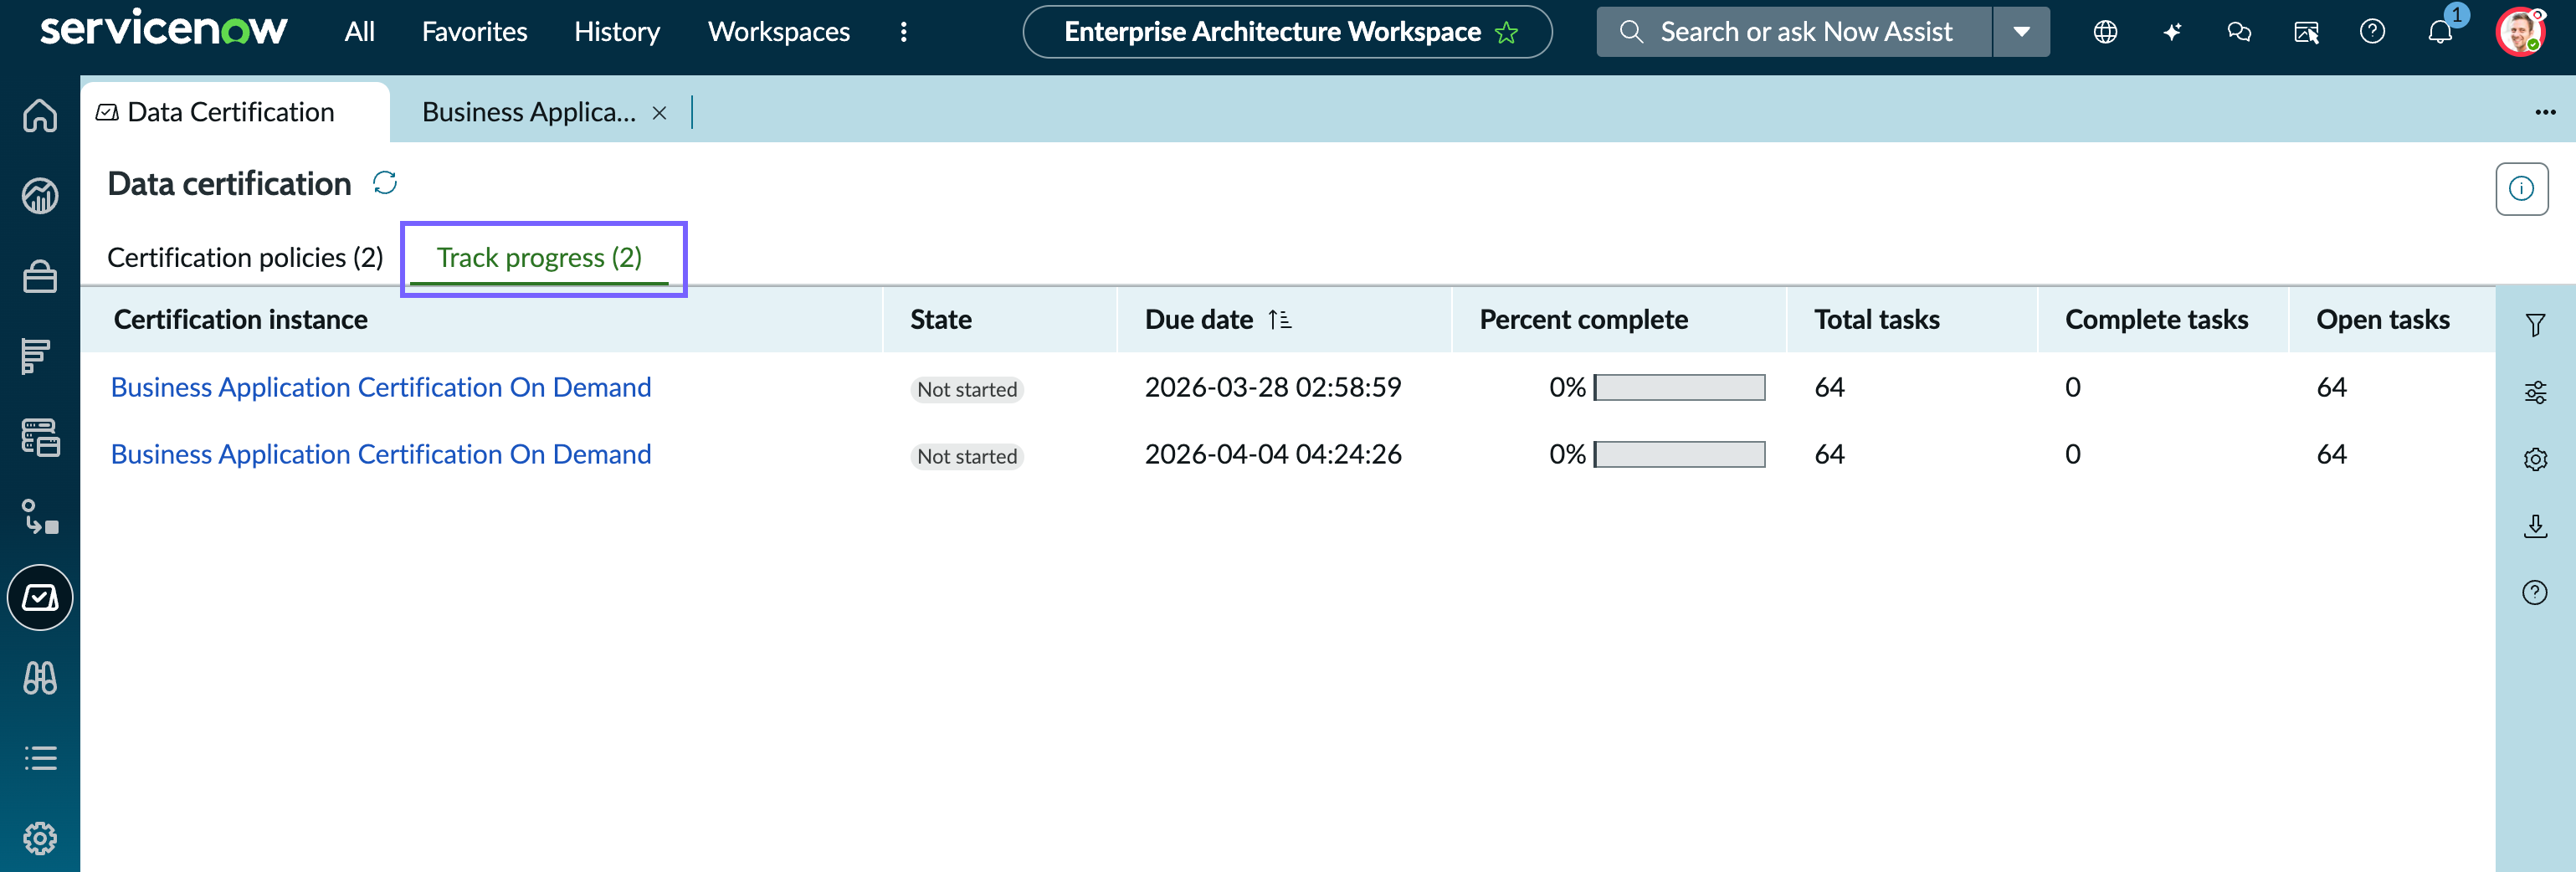Image resolution: width=2576 pixels, height=872 pixels.
Task: Switch to Certification policies (2) tab
Action: (x=245, y=258)
